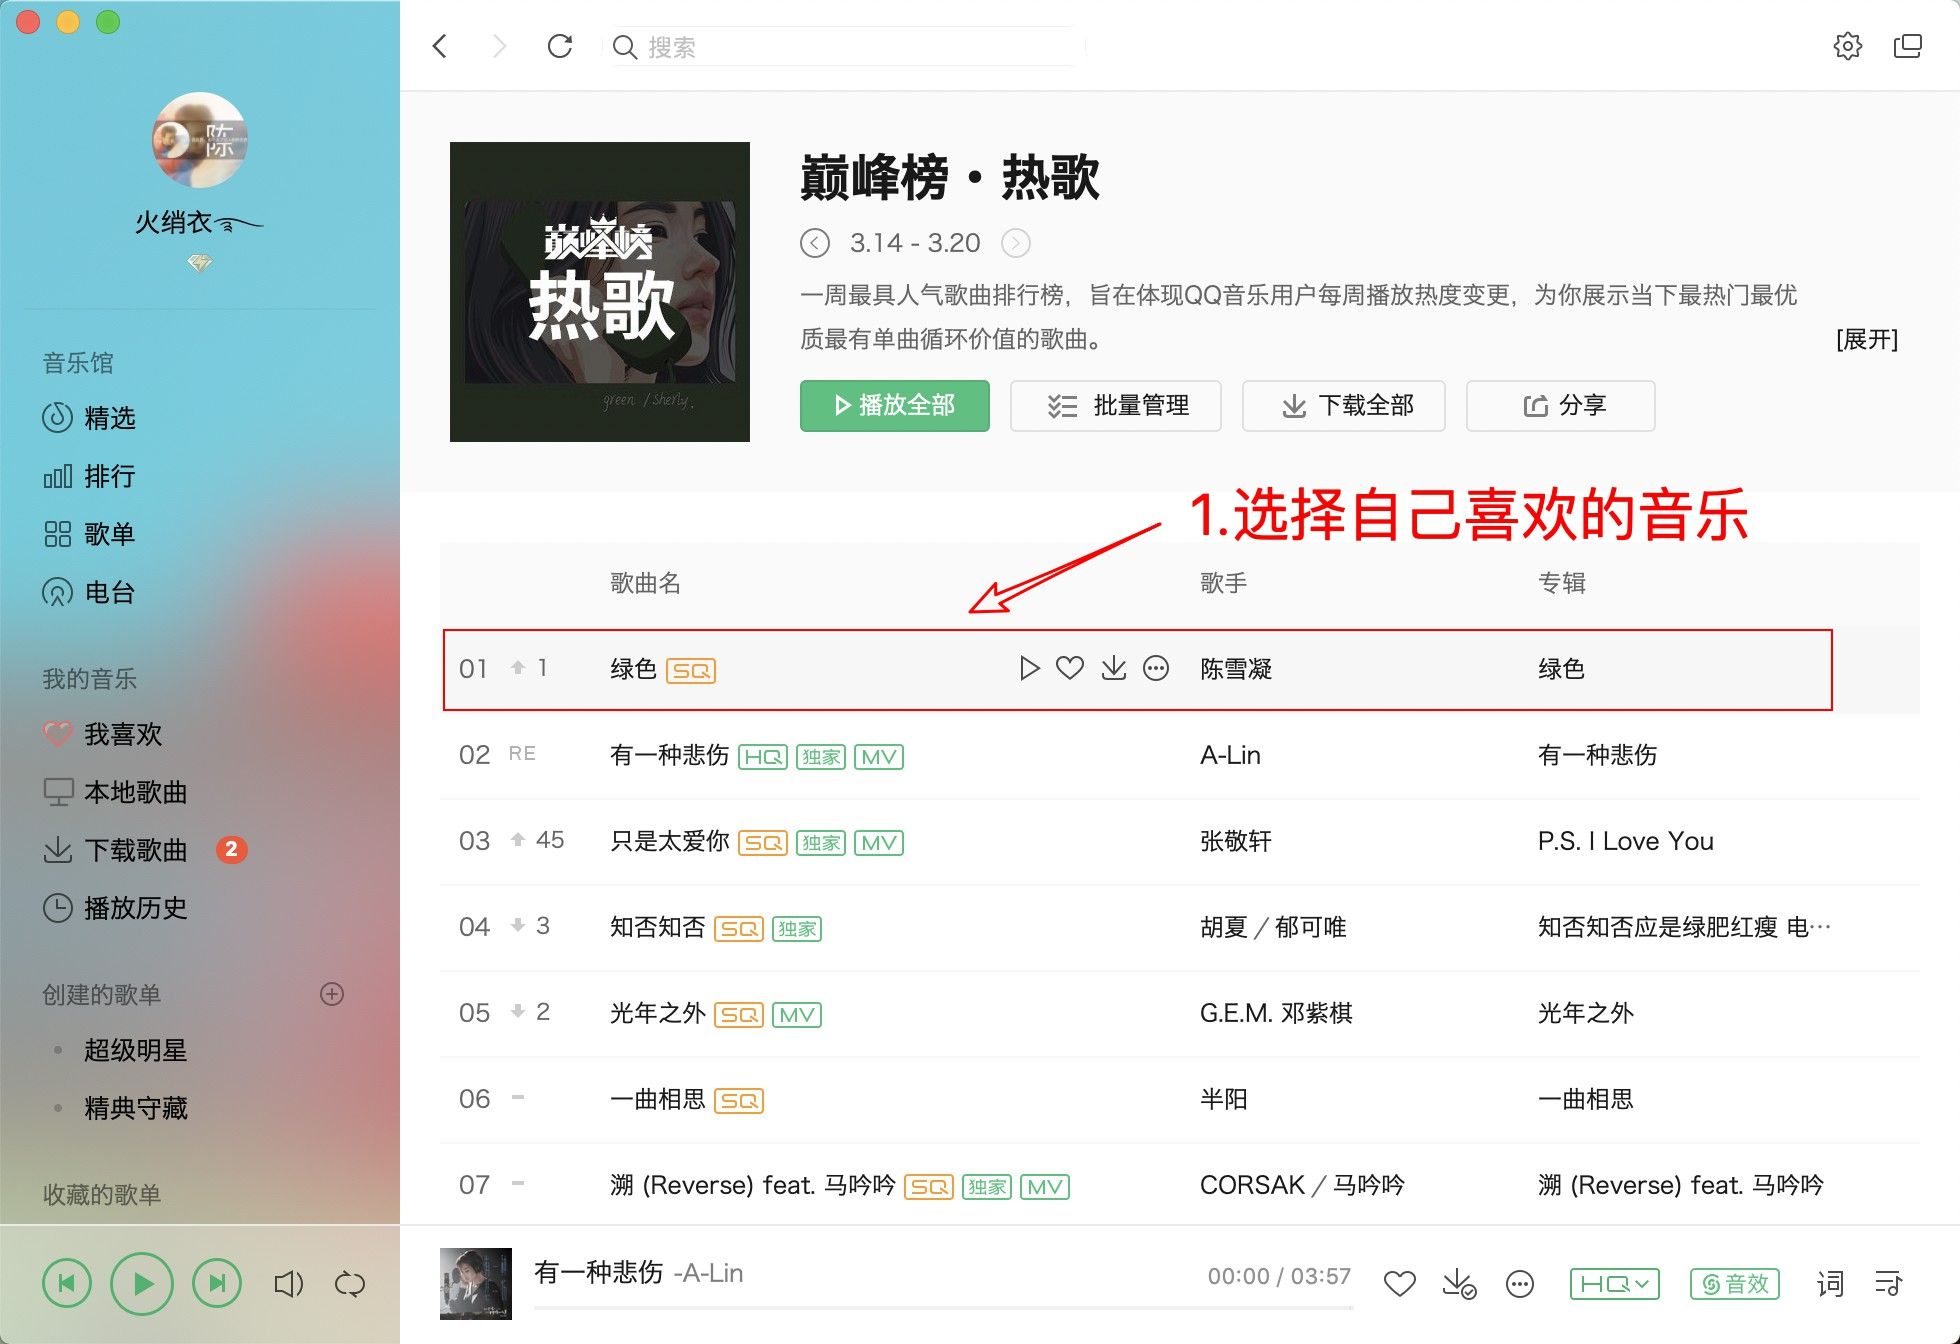1960x1344 pixels.
Task: Download the now playing song
Action: point(1459,1283)
